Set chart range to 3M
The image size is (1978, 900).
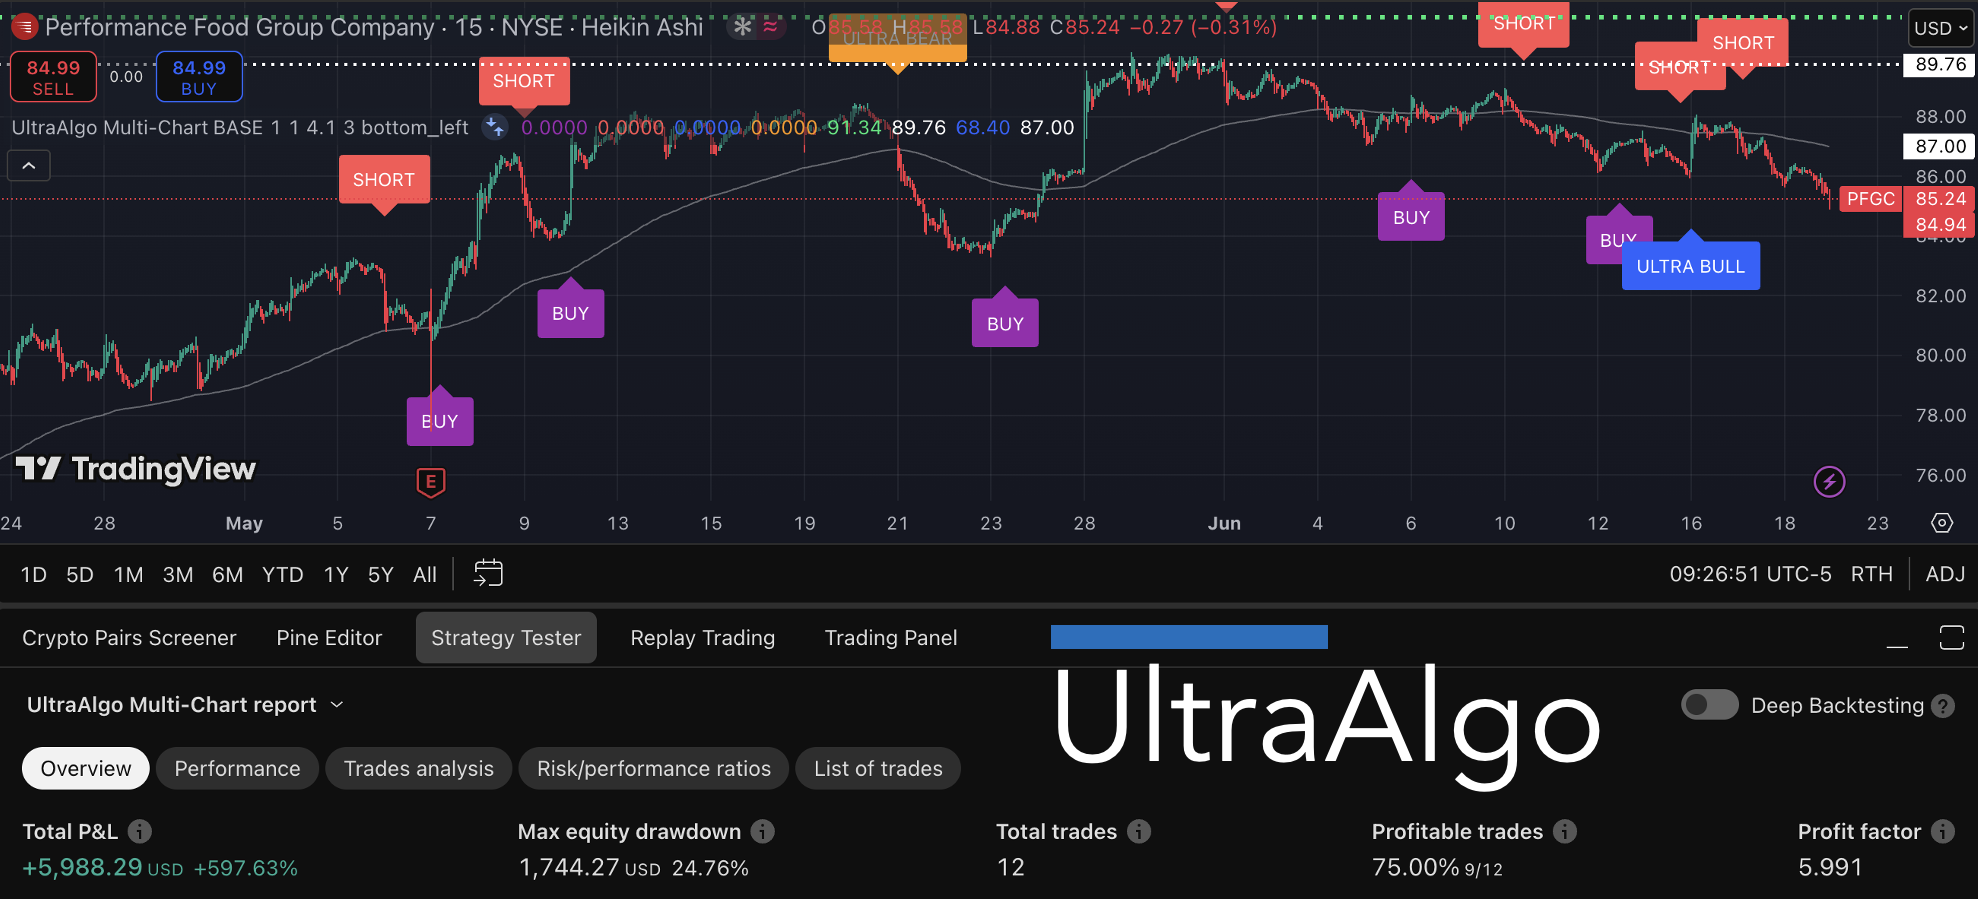point(178,575)
